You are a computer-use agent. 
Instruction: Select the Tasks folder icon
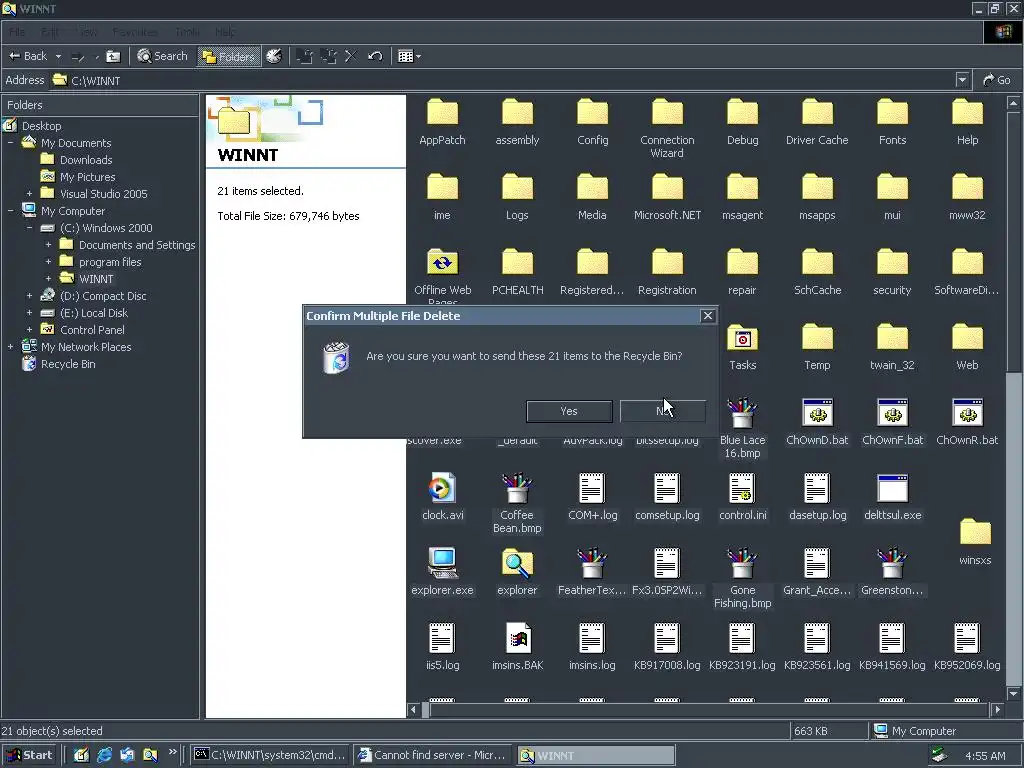(x=743, y=338)
